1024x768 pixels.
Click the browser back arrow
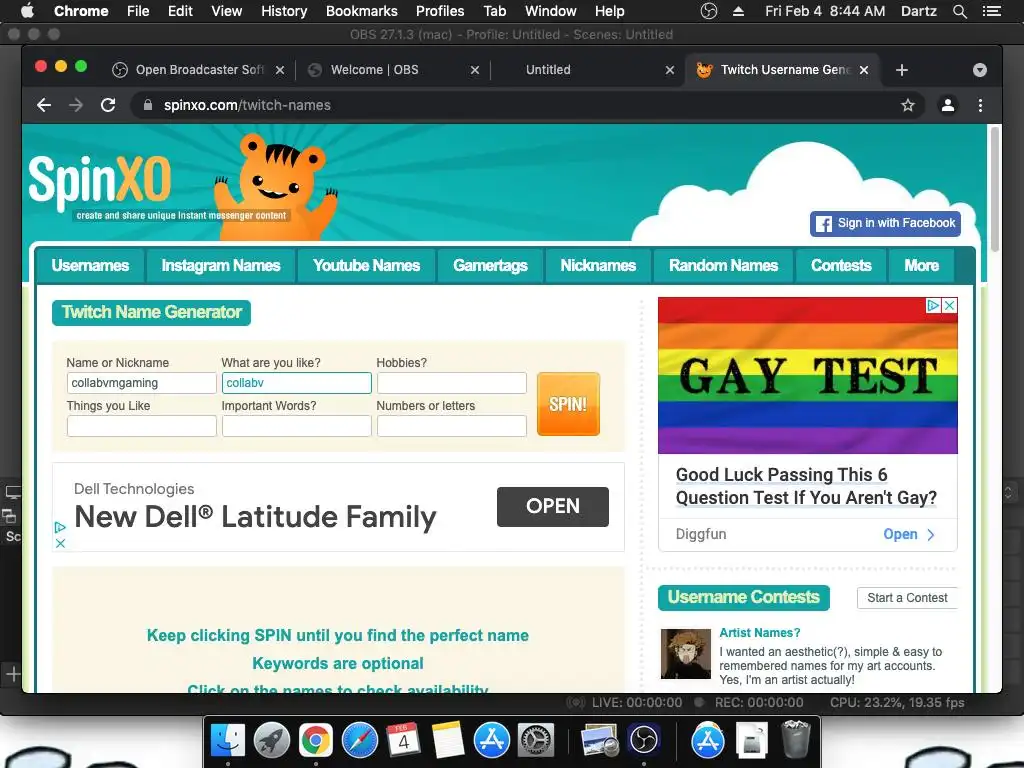click(x=44, y=105)
